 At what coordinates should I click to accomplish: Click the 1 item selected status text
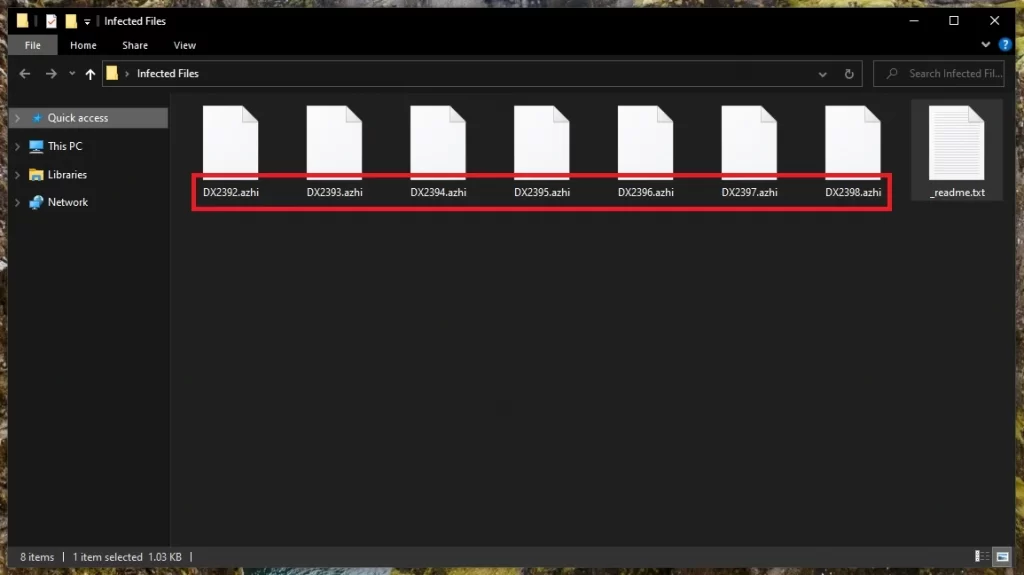point(107,557)
